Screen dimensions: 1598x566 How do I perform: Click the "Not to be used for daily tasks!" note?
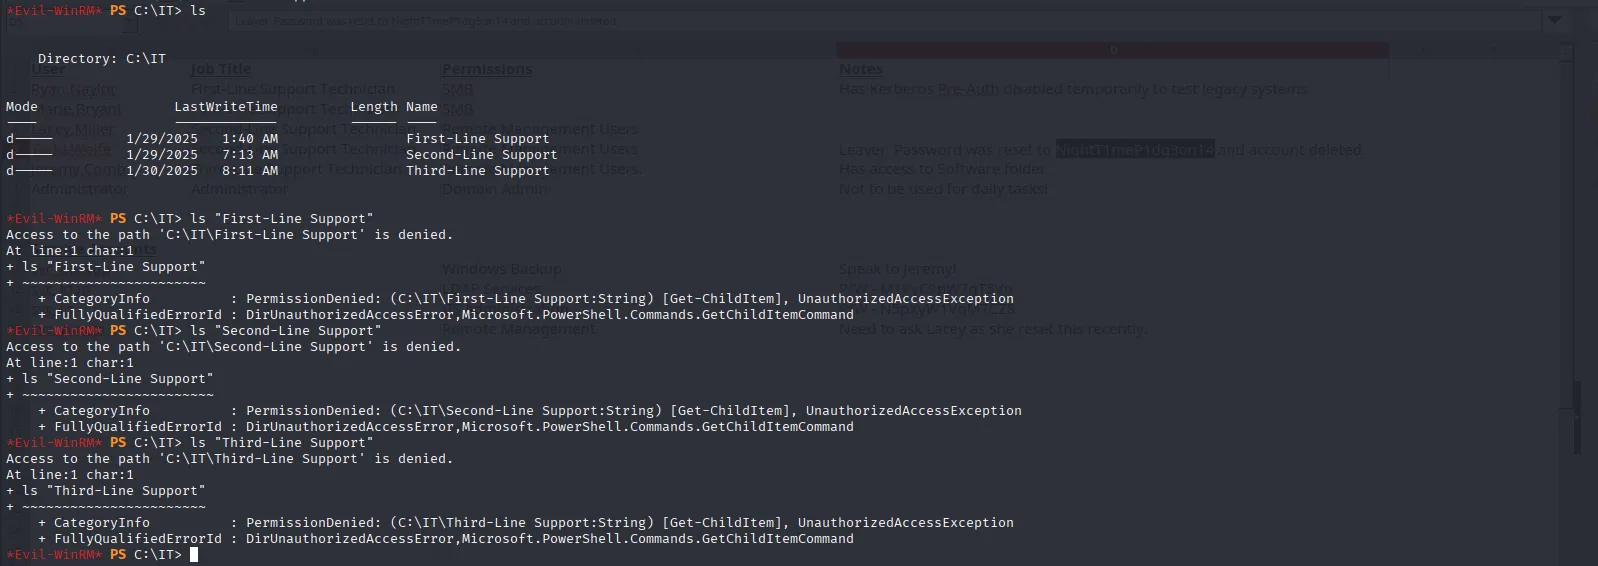click(943, 189)
